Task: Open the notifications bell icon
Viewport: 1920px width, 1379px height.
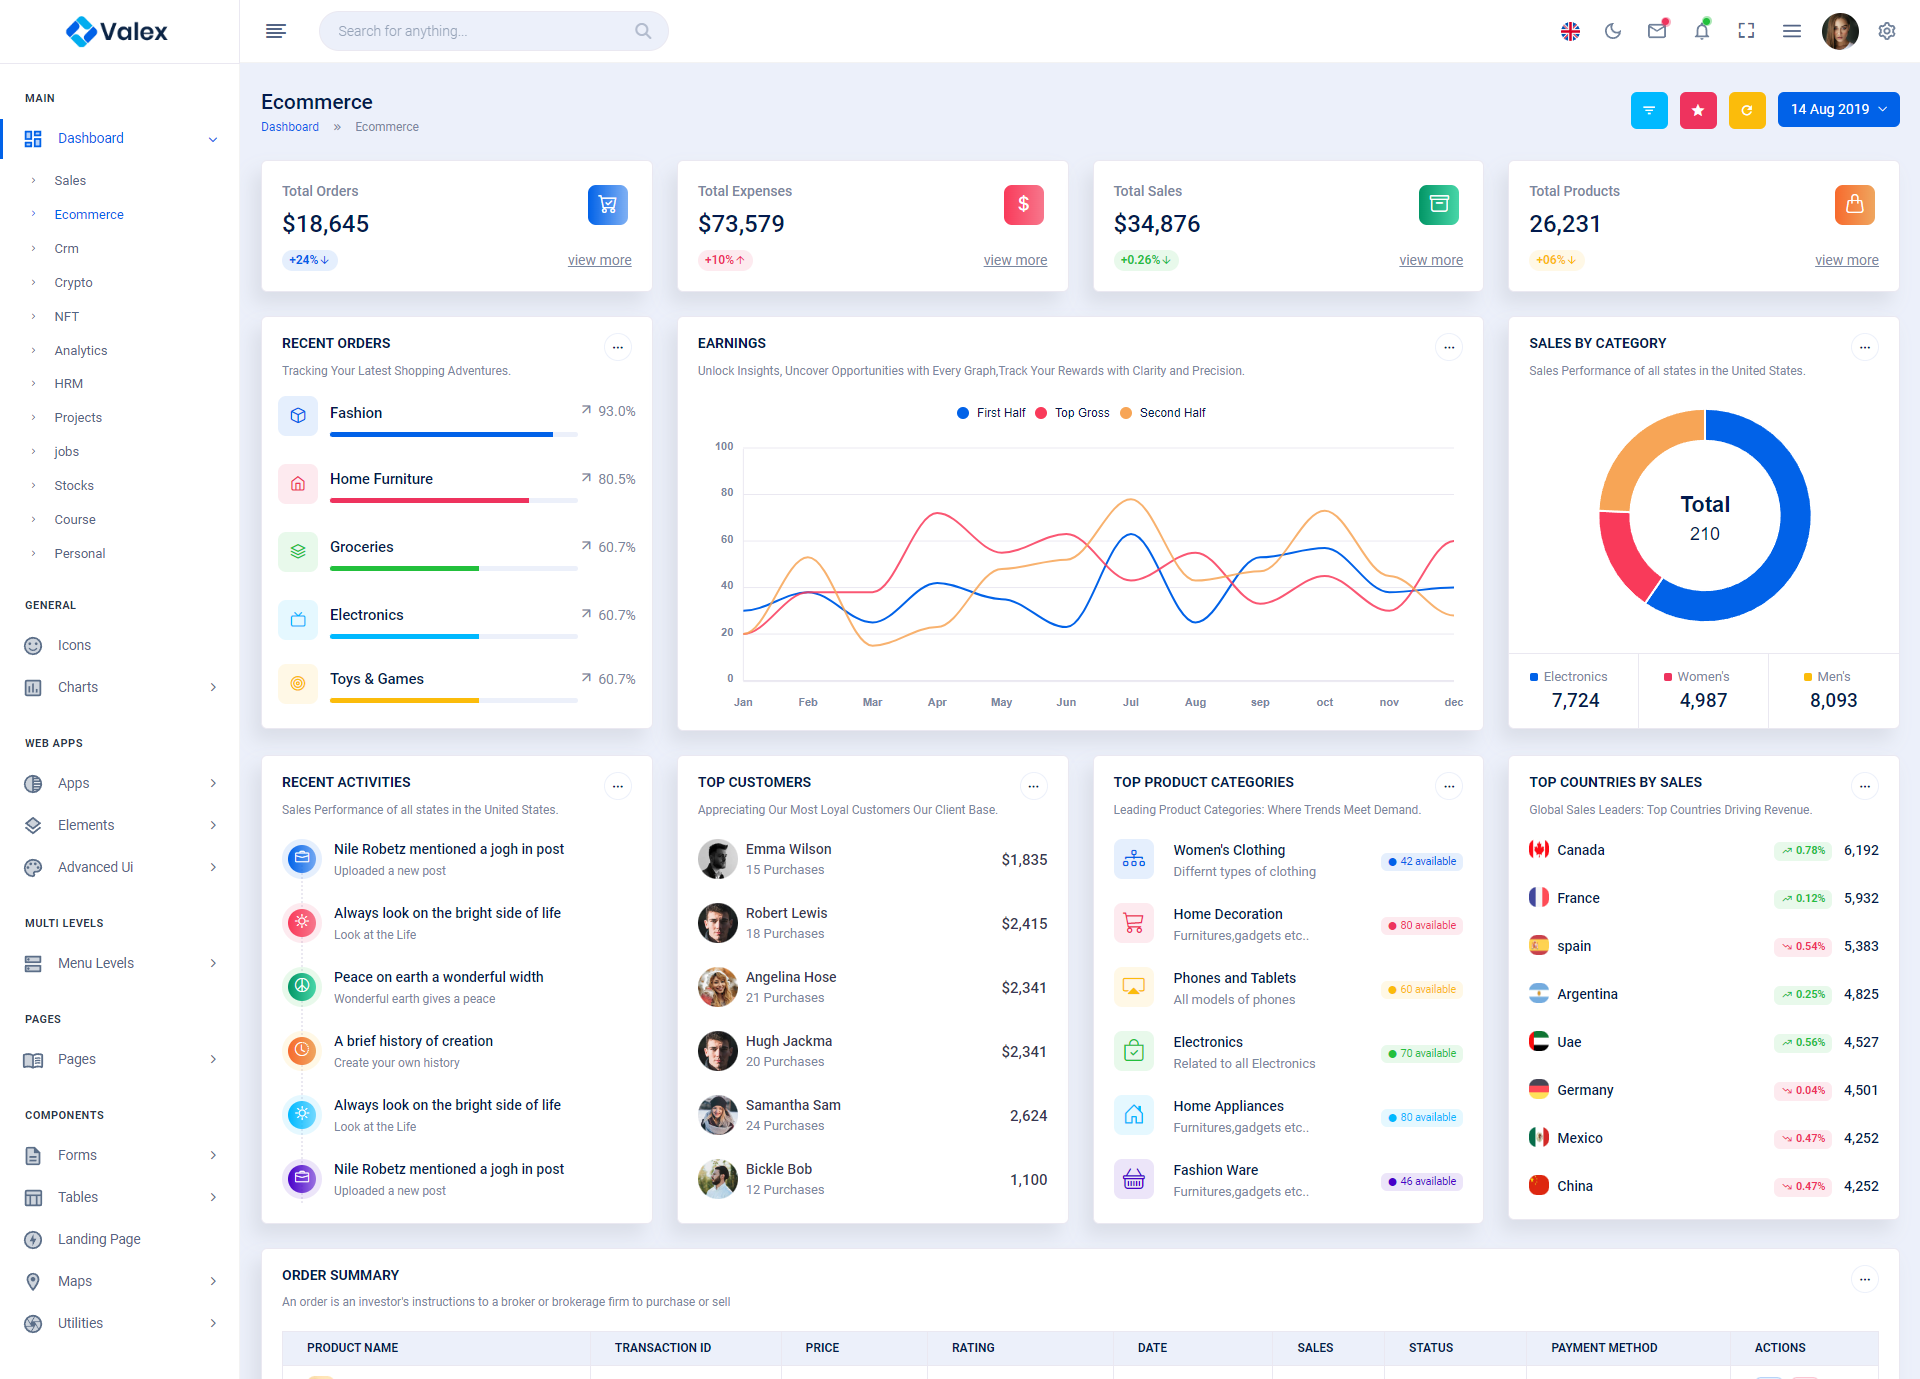Action: [1701, 31]
